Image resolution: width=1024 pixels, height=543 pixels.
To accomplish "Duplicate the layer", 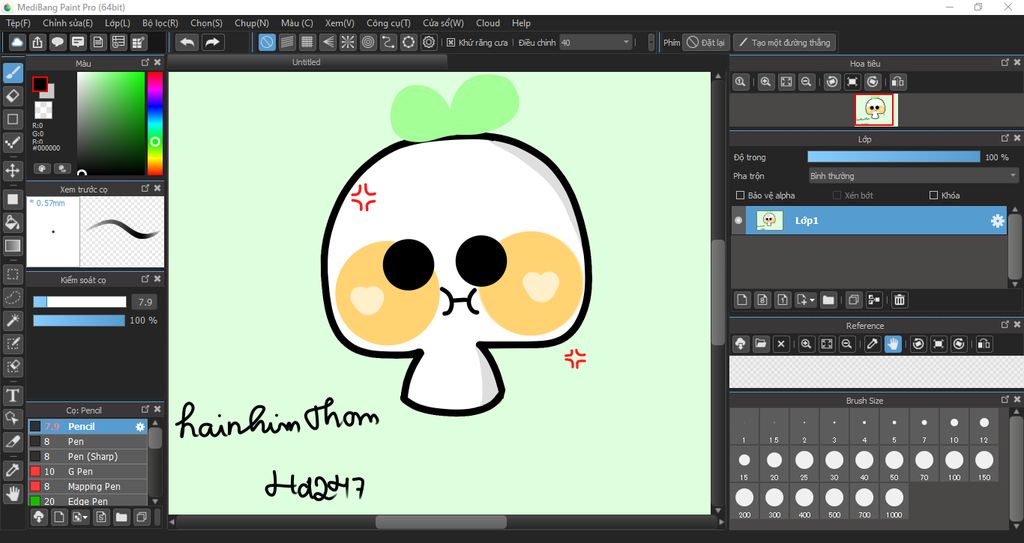I will tap(853, 300).
